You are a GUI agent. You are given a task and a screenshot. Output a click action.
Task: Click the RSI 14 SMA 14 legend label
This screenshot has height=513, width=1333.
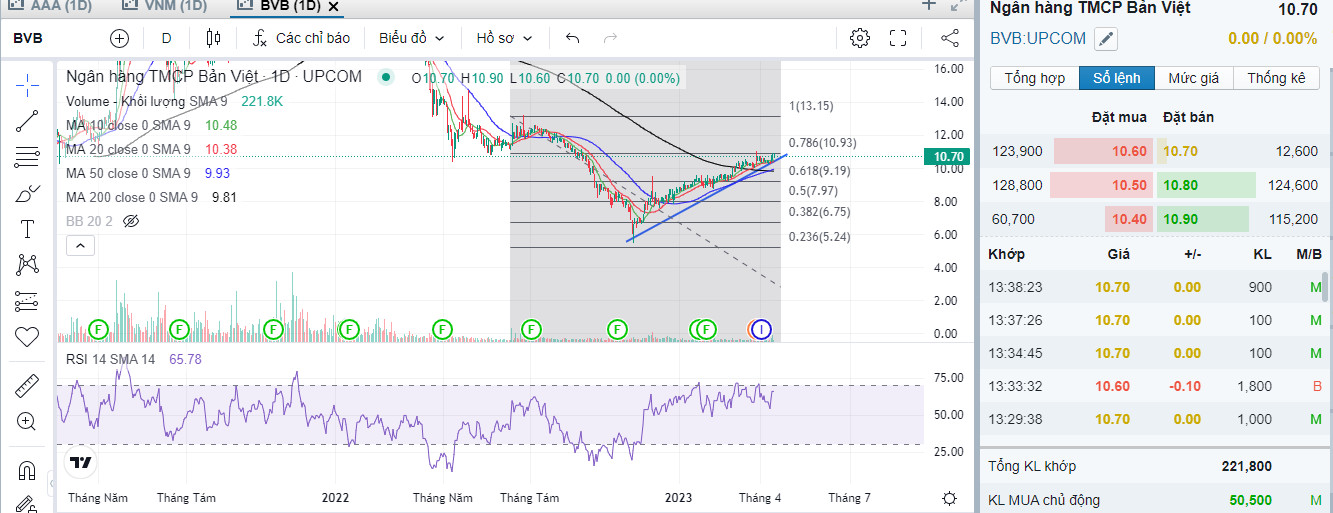point(110,359)
